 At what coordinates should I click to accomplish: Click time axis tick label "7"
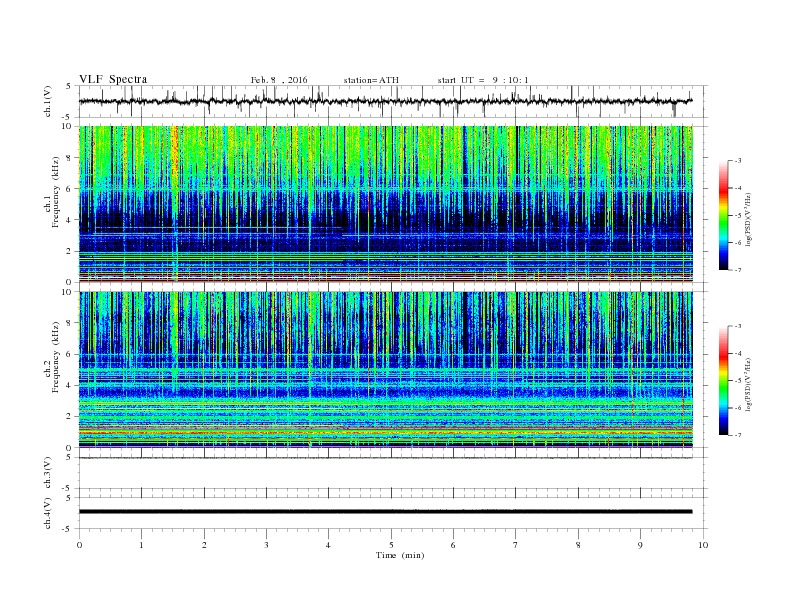(516, 545)
